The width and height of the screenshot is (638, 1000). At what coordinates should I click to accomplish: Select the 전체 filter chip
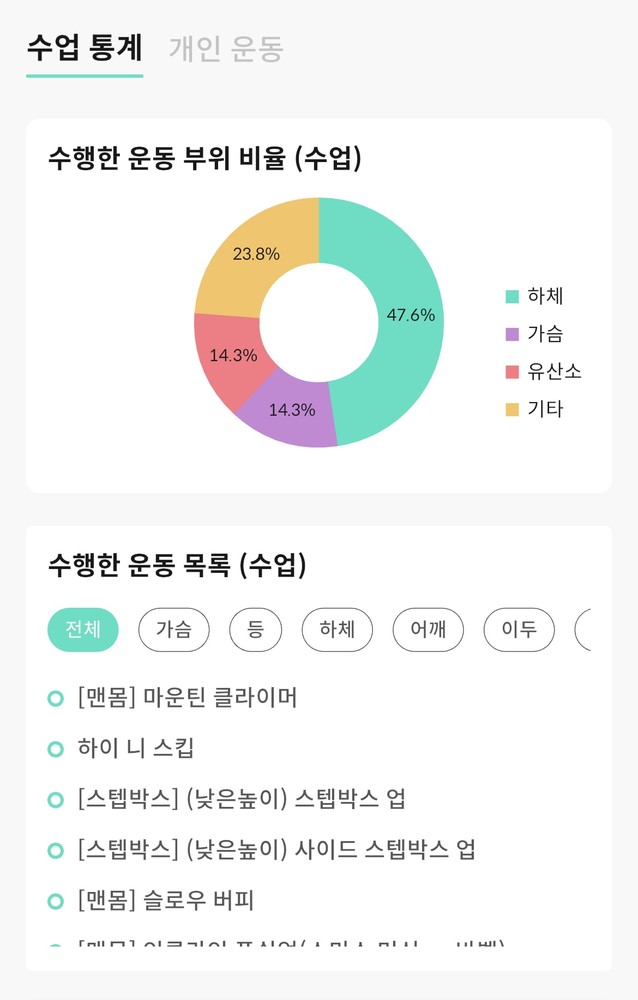tap(83, 629)
